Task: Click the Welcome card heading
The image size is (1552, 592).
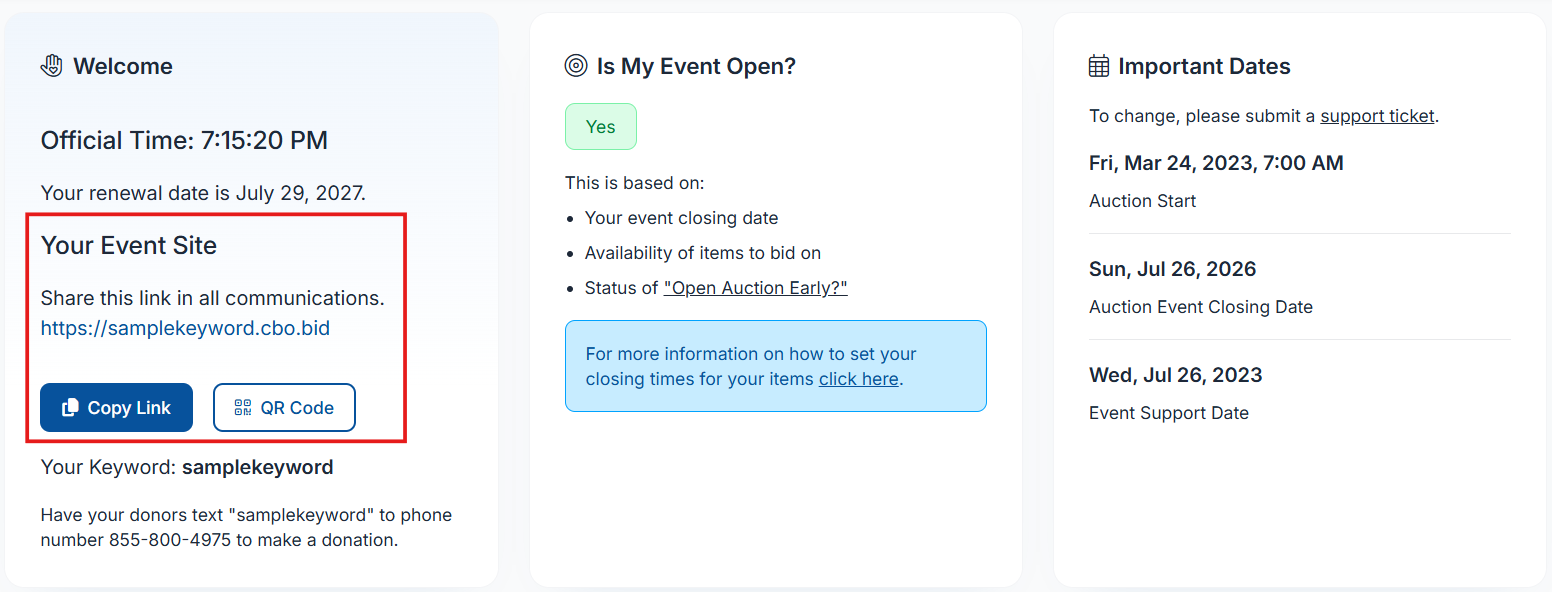Action: click(x=123, y=66)
